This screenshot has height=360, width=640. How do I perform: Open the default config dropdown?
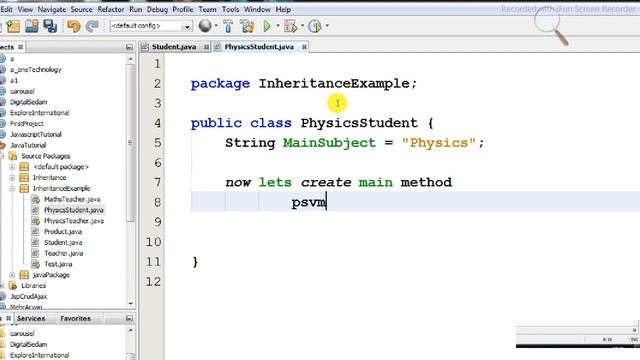(187, 27)
